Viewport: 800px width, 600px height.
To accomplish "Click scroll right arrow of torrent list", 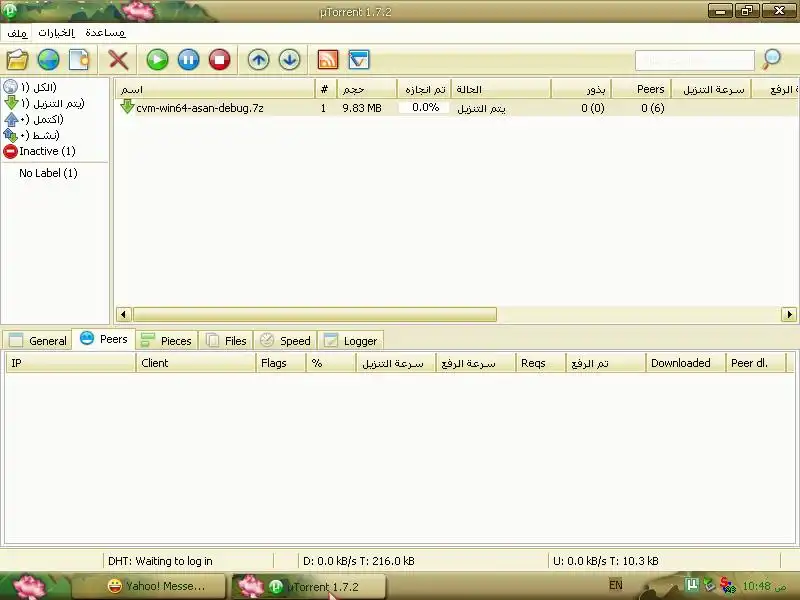I will (789, 314).
